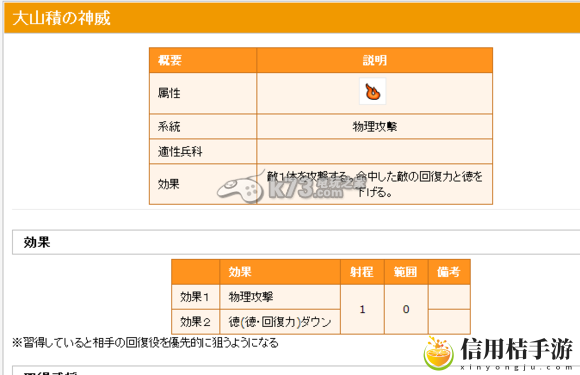Click the '効果2' row label
The image size is (580, 375).
(195, 322)
